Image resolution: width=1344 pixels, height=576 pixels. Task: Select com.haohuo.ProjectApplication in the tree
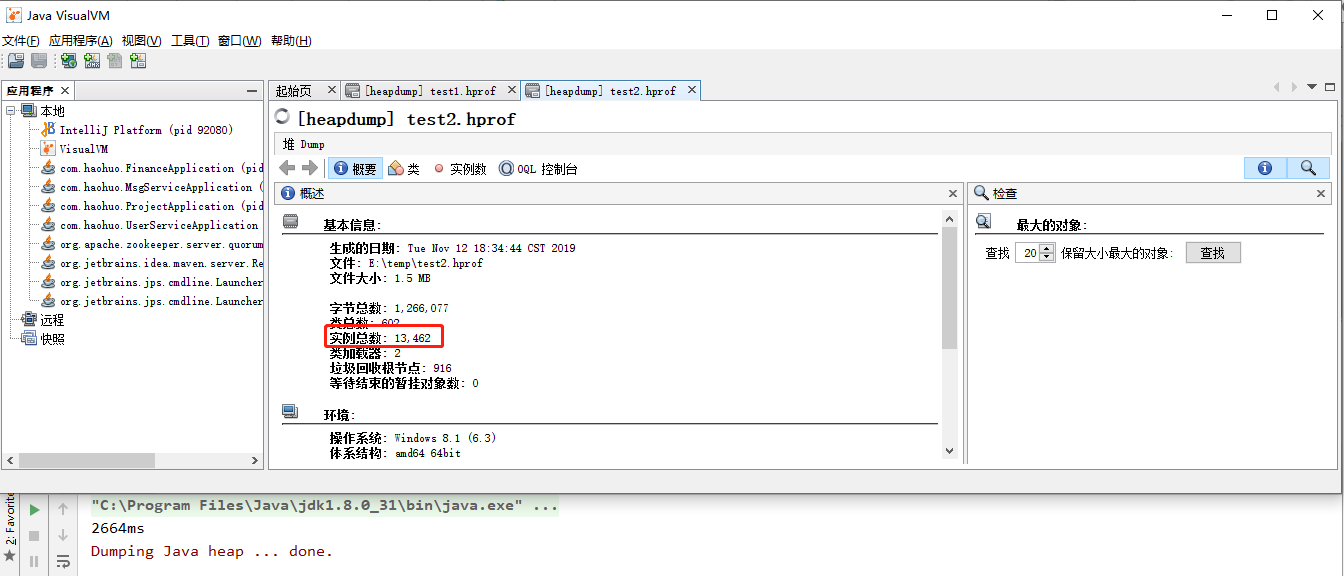coord(152,206)
